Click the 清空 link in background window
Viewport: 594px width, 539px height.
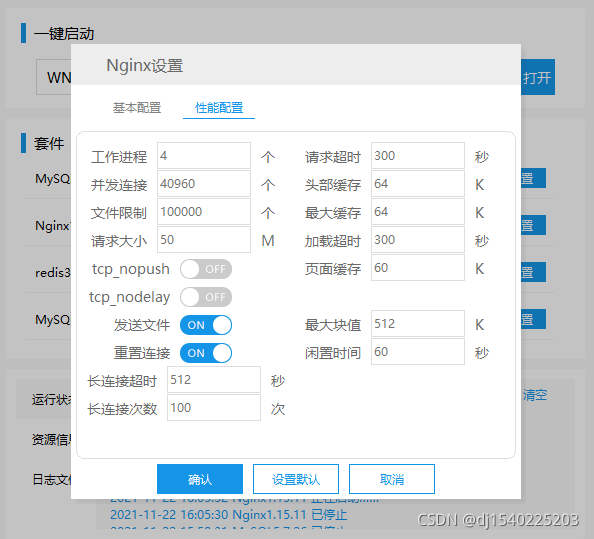pyautogui.click(x=535, y=395)
